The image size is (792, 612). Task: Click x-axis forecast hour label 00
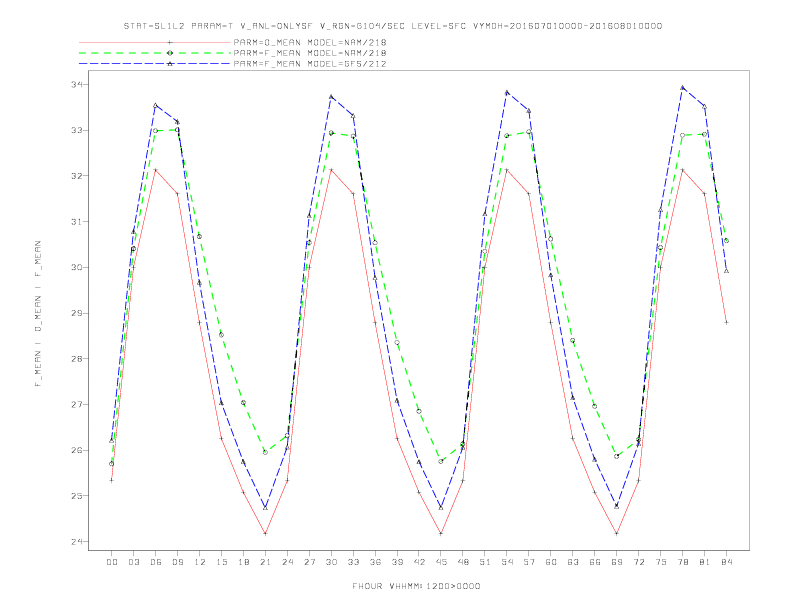pos(112,562)
